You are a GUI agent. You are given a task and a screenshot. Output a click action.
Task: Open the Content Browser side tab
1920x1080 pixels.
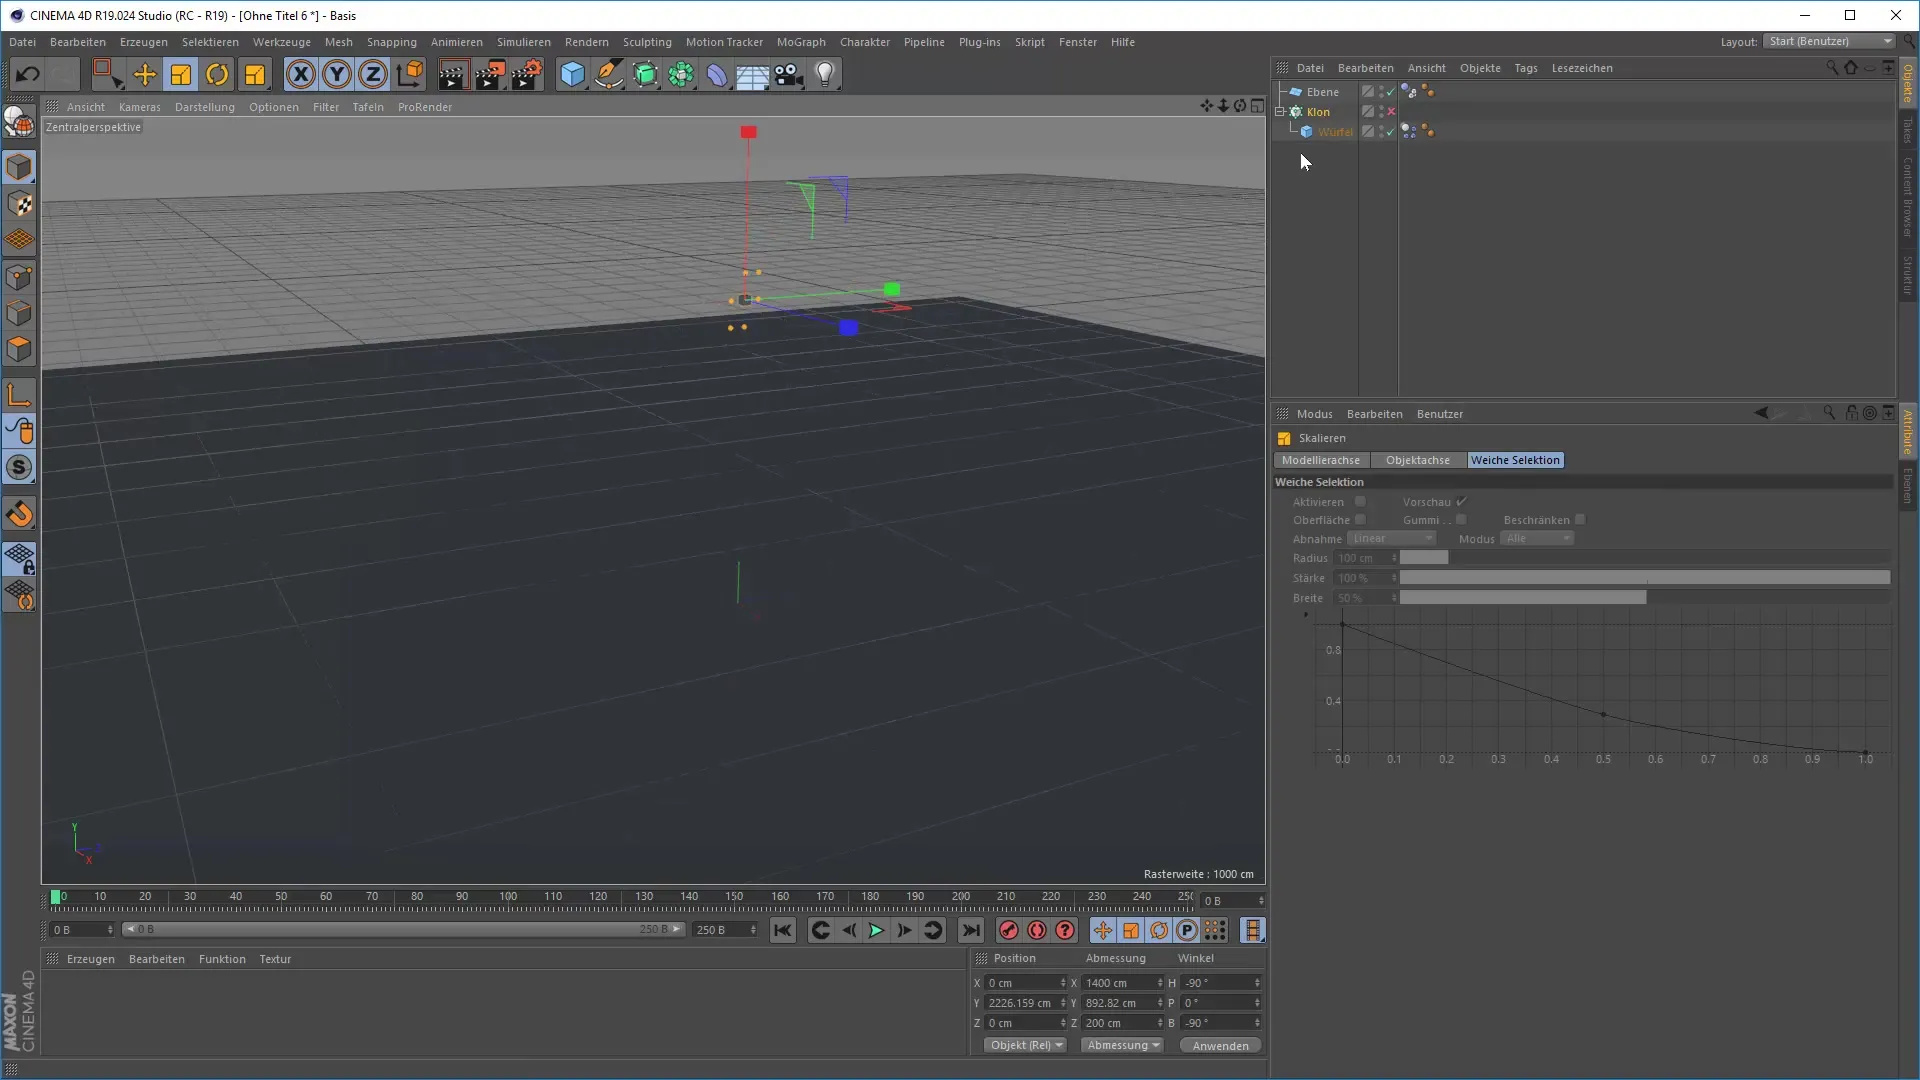pos(1908,195)
